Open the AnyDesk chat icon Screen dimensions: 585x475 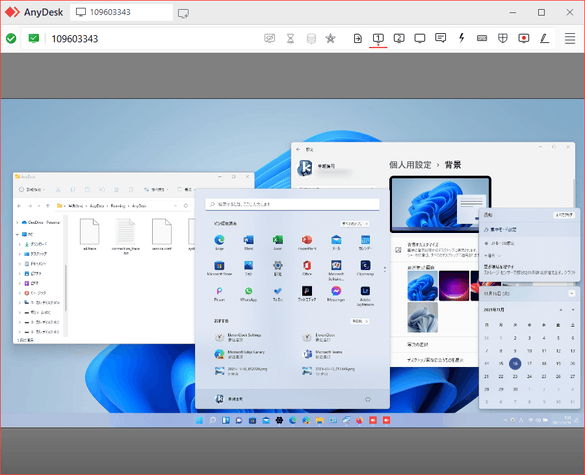click(x=441, y=38)
